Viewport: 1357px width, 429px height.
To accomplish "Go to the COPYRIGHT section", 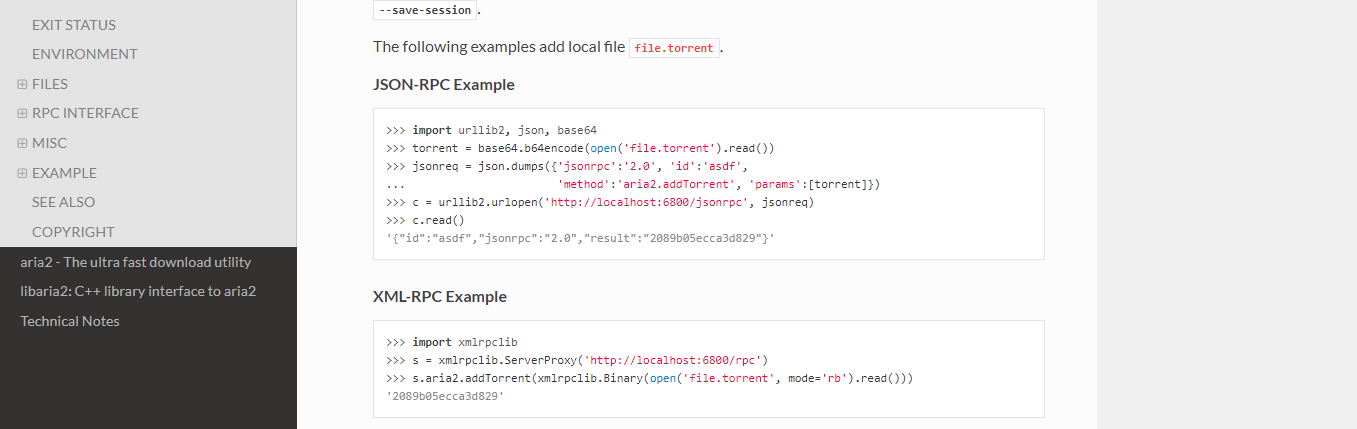I will pyautogui.click(x=73, y=232).
